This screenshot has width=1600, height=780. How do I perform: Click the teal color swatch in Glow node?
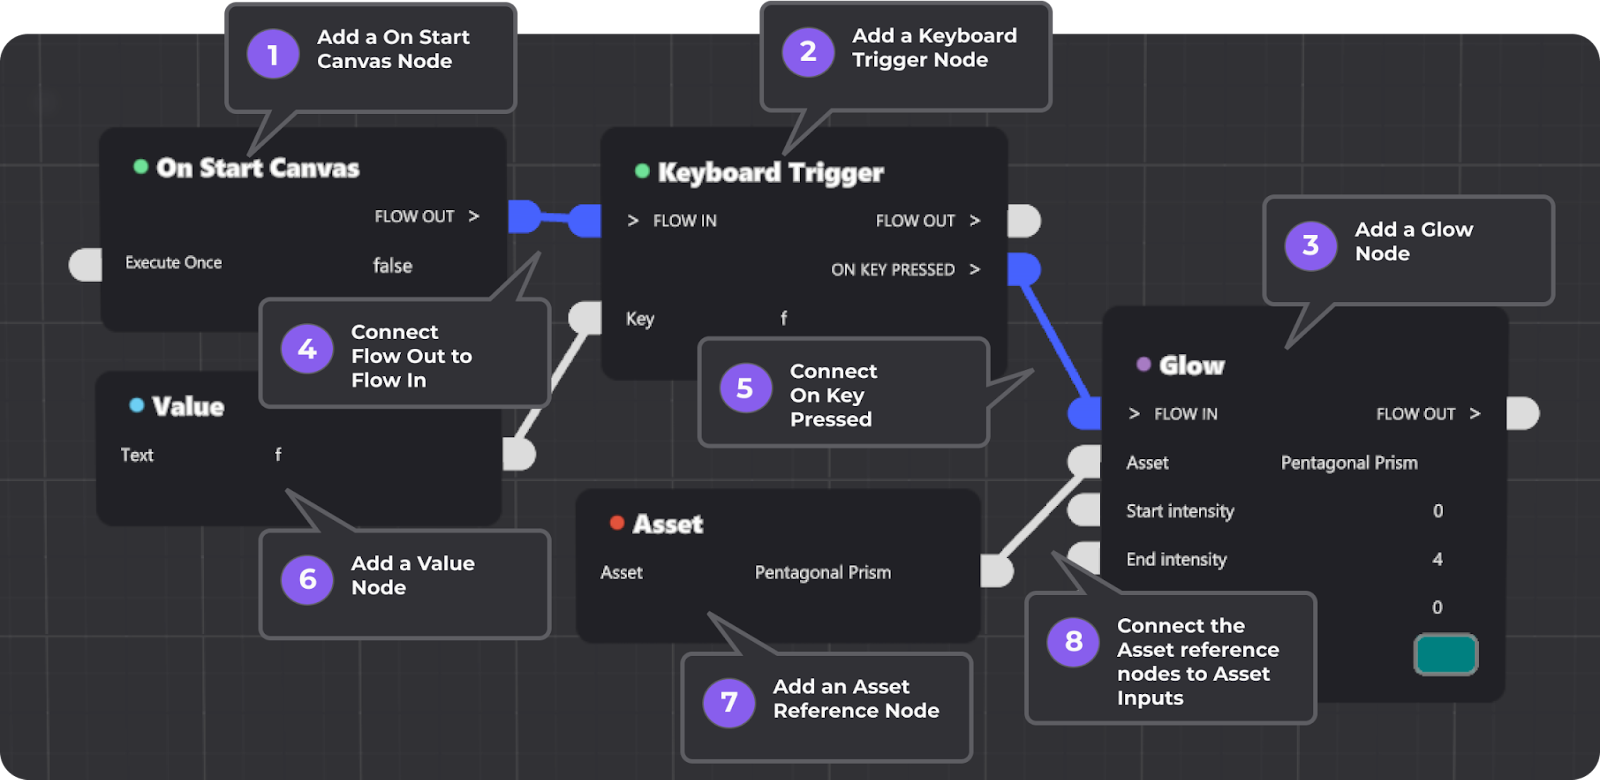click(1445, 655)
